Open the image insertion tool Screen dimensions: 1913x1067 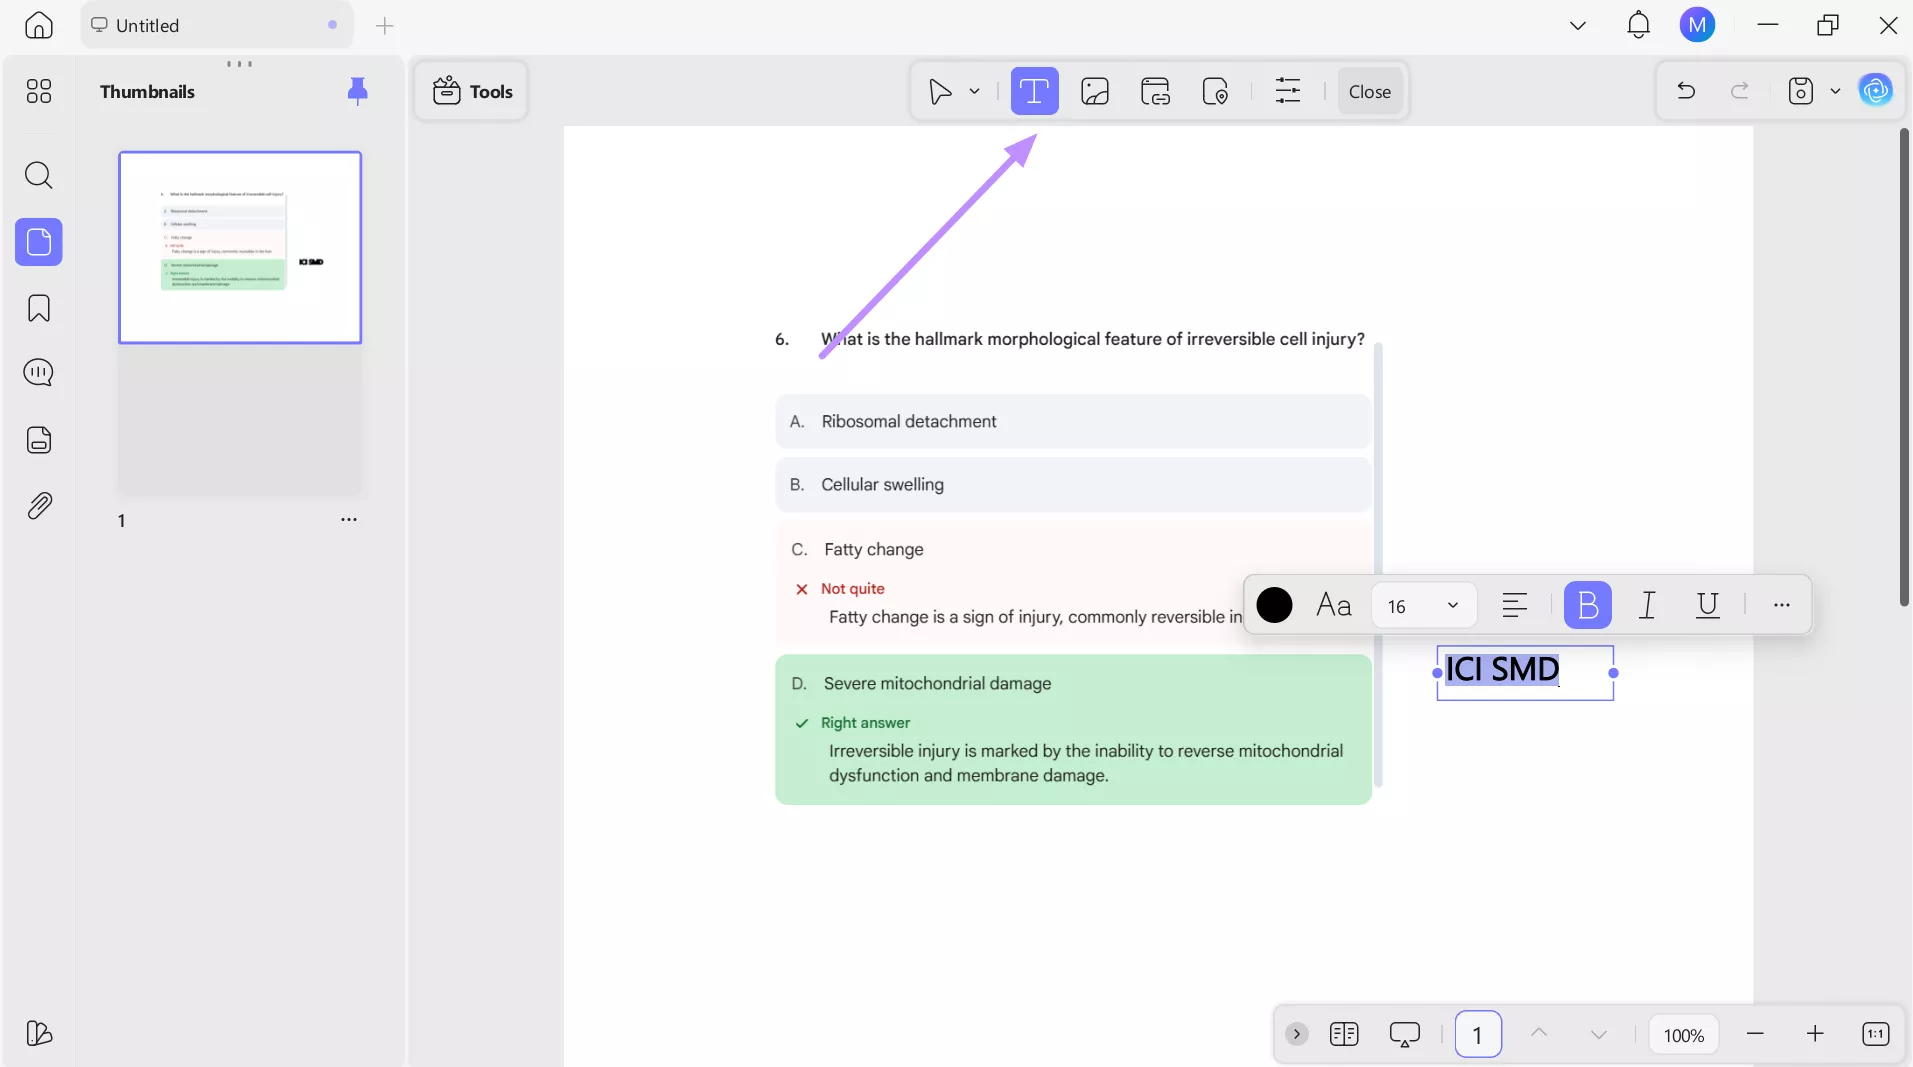click(x=1094, y=90)
